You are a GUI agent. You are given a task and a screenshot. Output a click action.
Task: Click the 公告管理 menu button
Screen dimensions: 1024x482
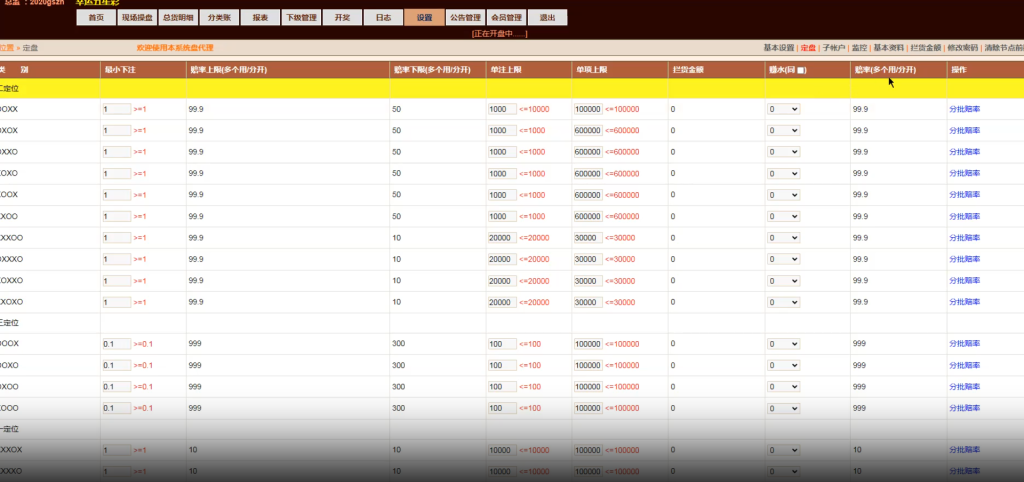[465, 18]
